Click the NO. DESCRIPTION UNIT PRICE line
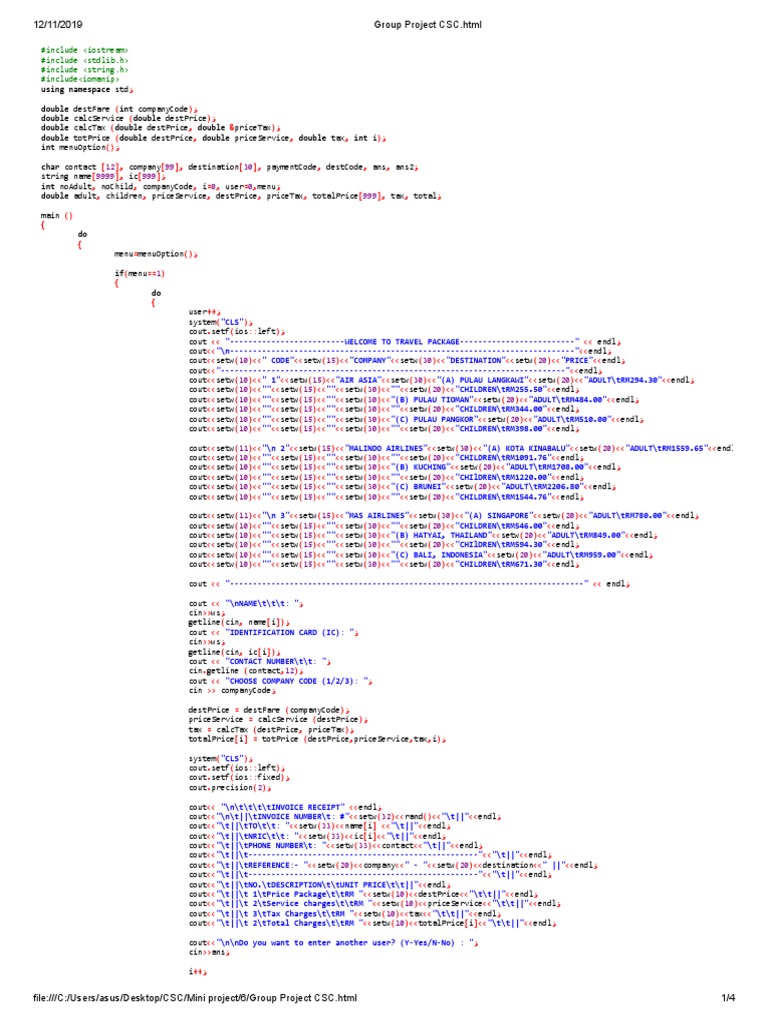Screen dimensions: 768x1024 320,885
